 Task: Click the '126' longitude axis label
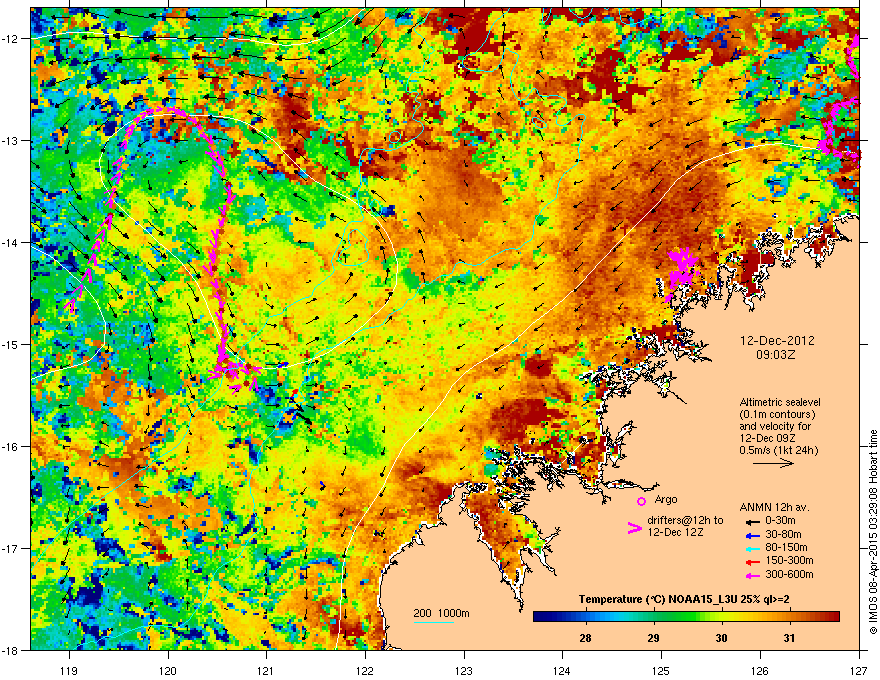coord(760,670)
